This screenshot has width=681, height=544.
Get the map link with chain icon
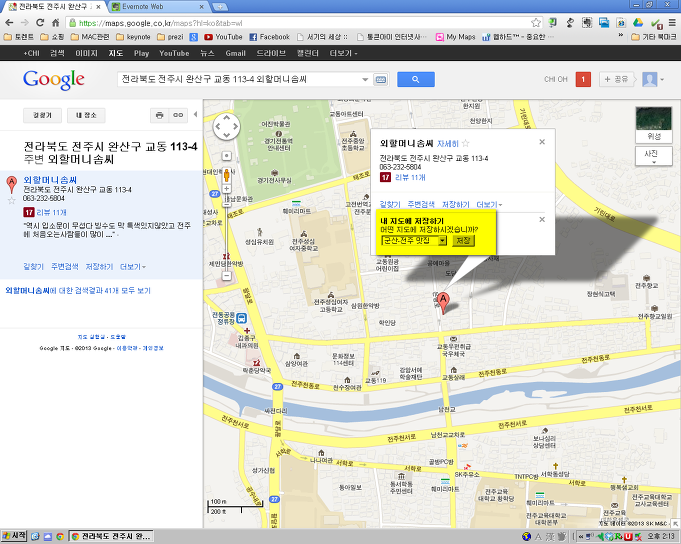point(178,115)
